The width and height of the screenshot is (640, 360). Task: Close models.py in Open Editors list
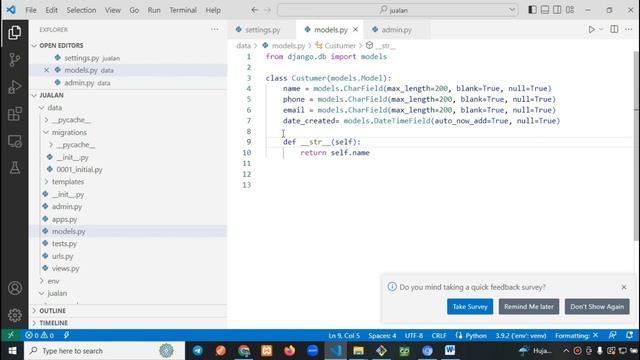(x=47, y=70)
